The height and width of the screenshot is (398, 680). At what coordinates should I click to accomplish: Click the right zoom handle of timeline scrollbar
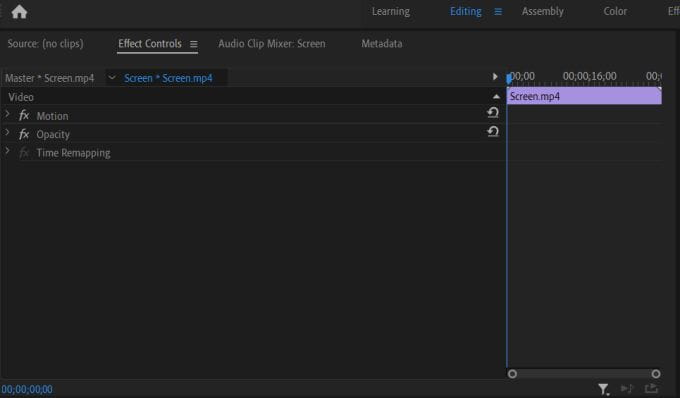(x=656, y=374)
